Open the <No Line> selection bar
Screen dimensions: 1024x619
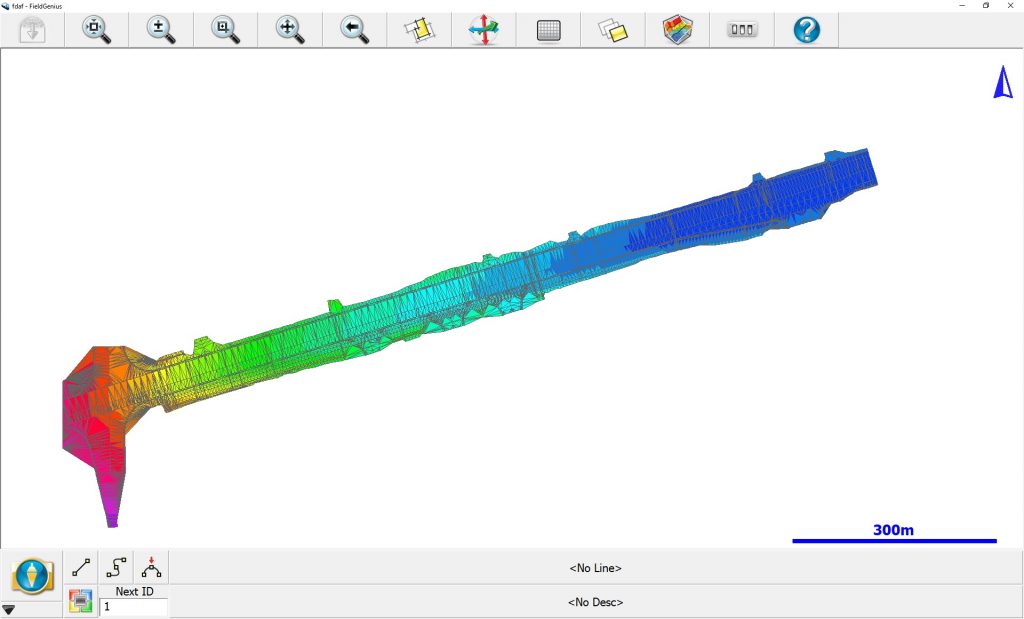[595, 568]
